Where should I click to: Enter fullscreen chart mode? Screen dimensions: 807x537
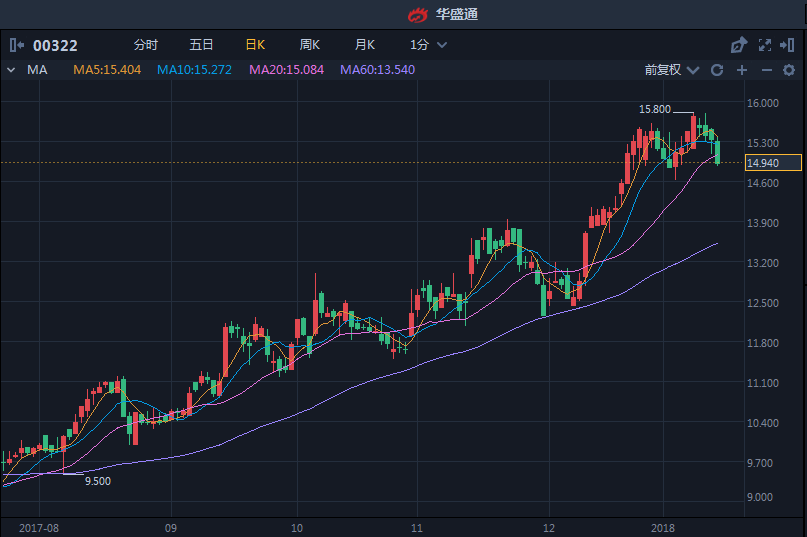(765, 45)
